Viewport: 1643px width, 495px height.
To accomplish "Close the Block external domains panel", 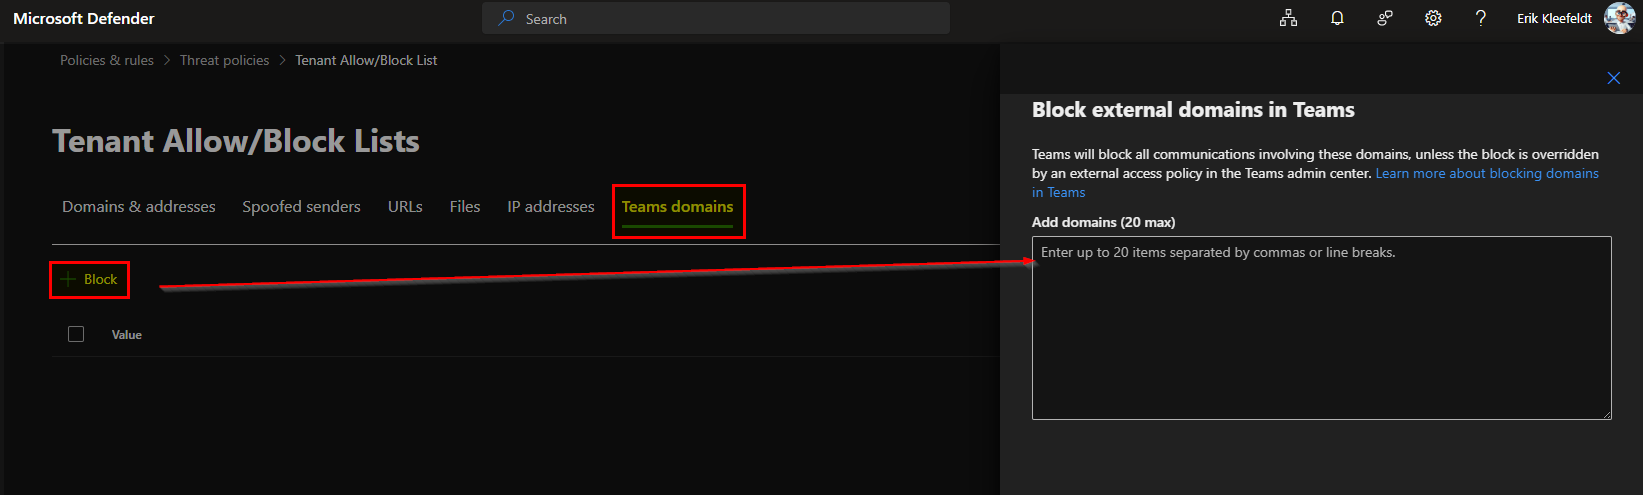I will 1613,78.
